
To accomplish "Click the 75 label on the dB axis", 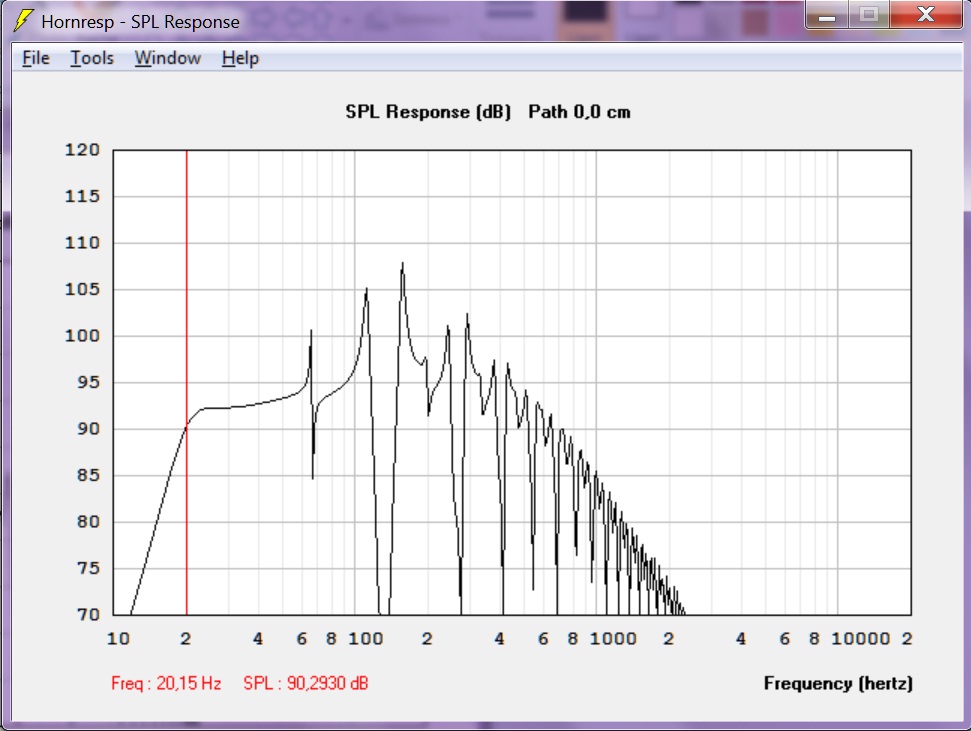I will pos(89,568).
